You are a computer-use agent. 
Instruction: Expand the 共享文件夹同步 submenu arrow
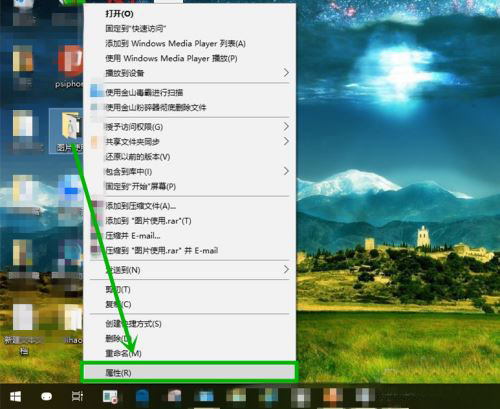tap(286, 141)
